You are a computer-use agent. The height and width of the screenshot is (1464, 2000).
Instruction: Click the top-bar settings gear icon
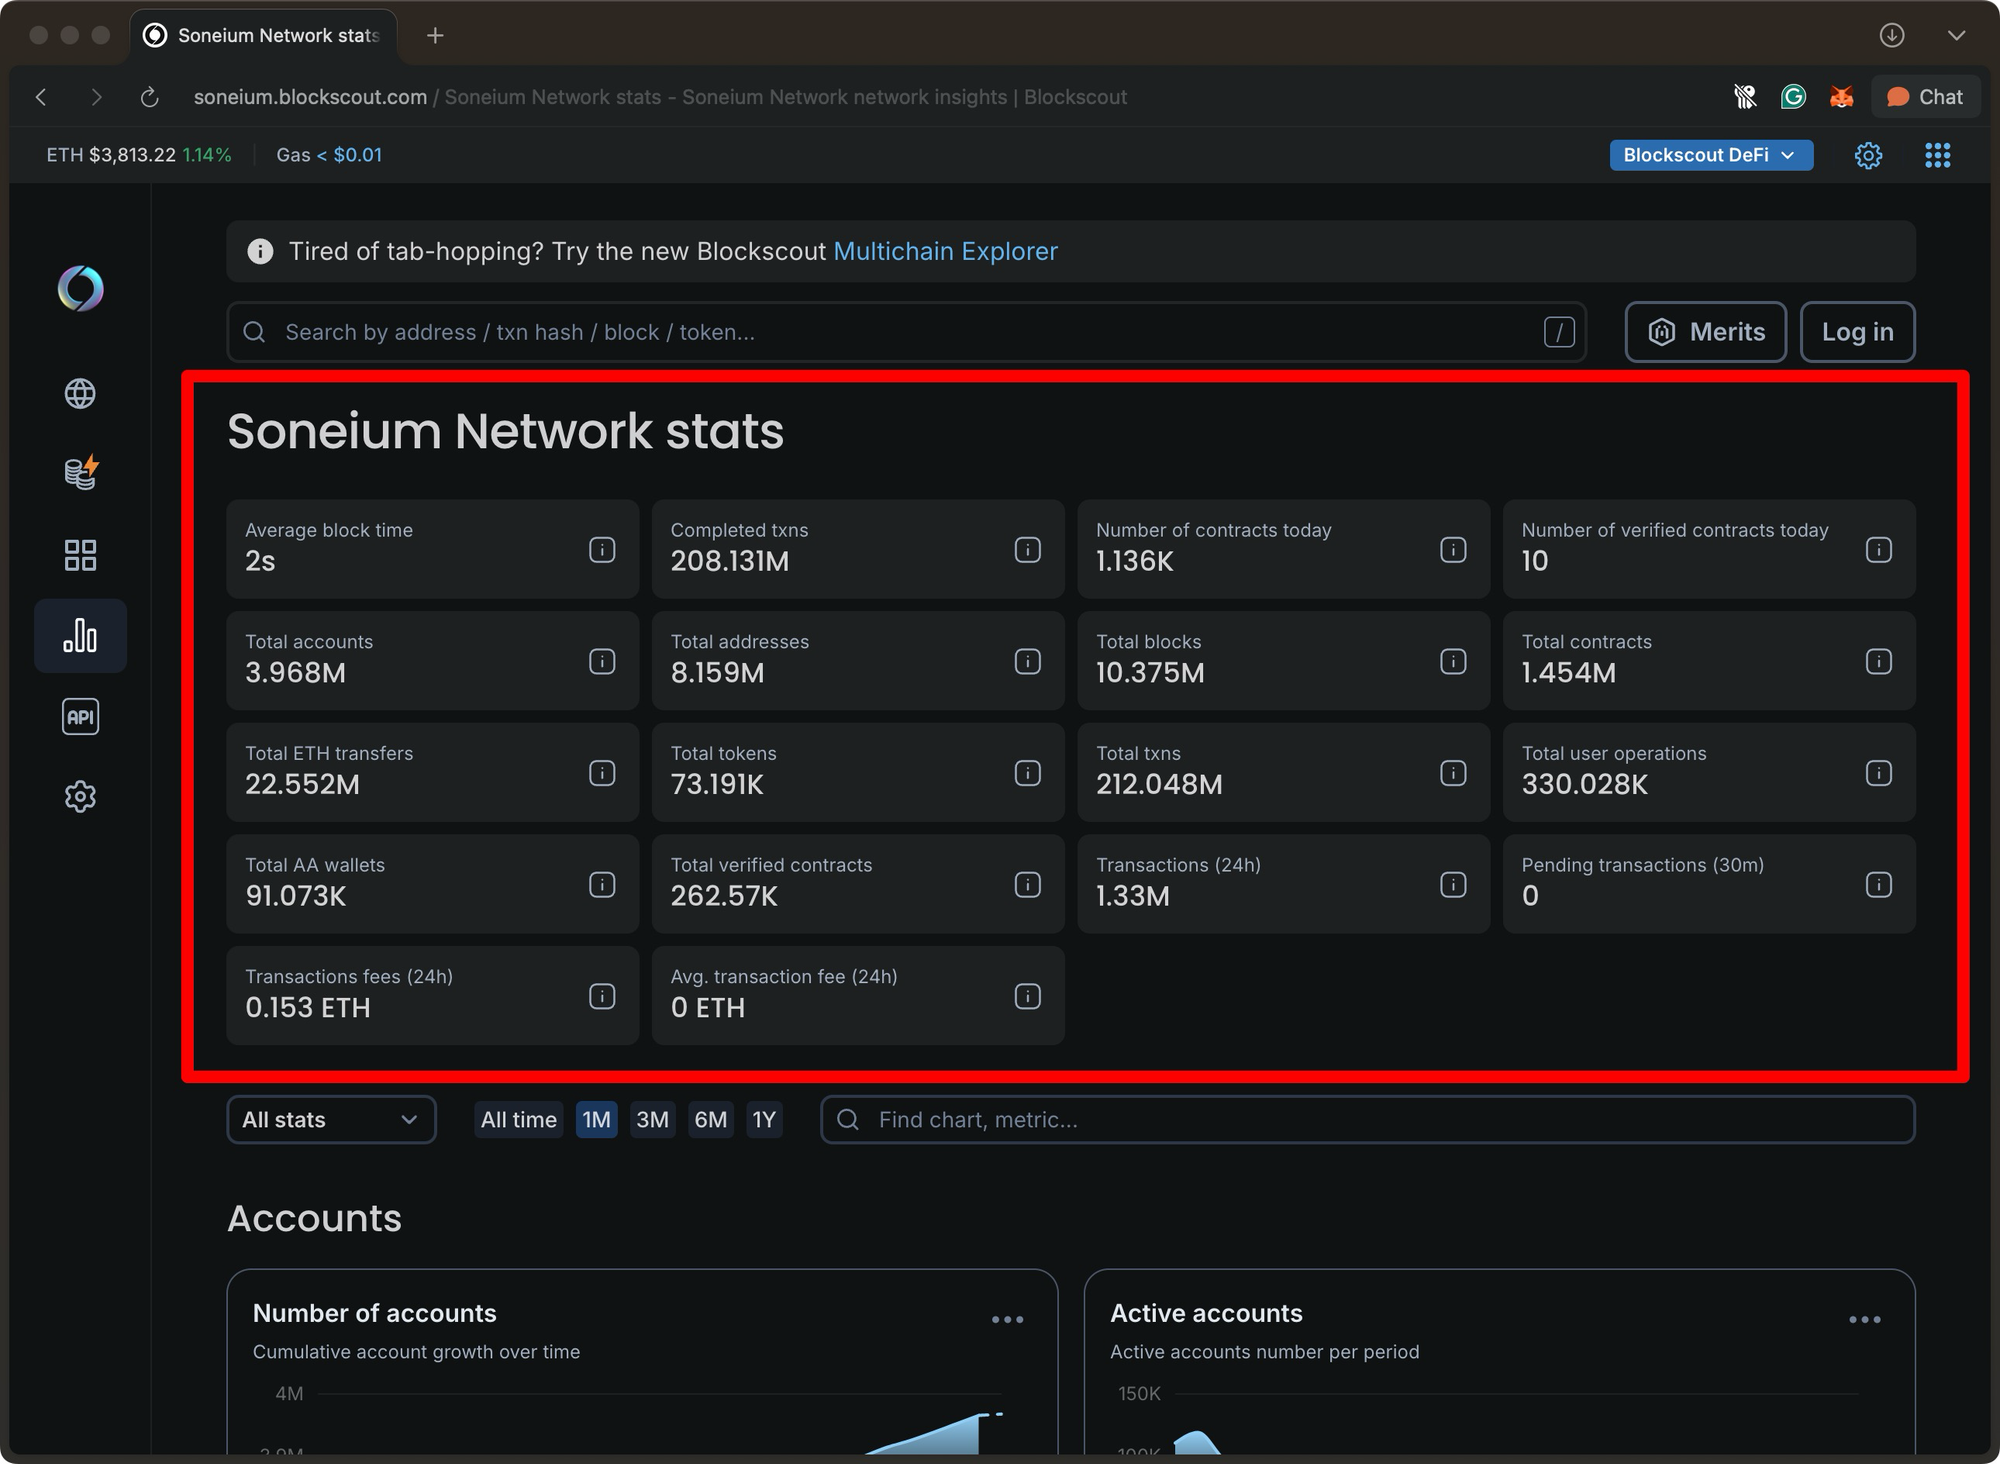coord(1868,155)
